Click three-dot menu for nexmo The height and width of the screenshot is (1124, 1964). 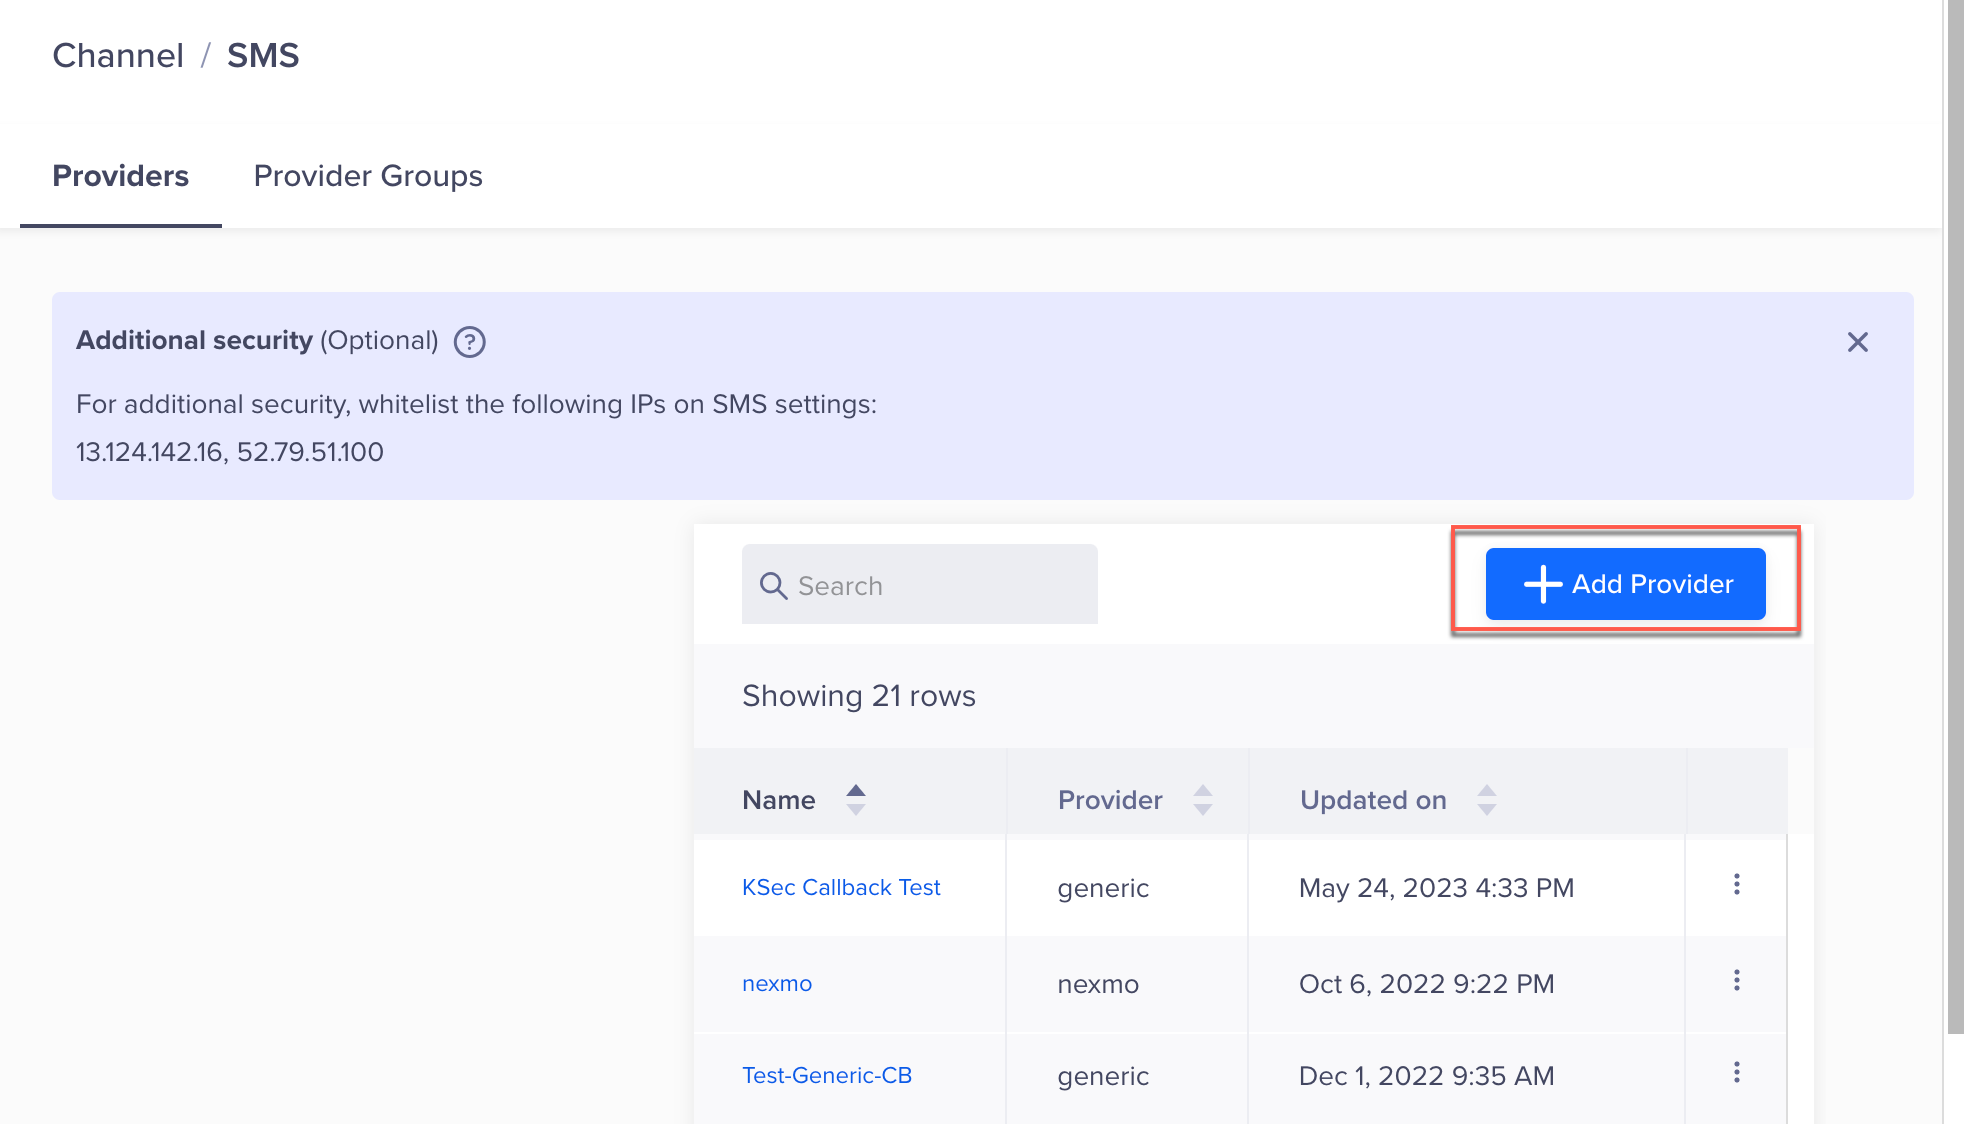(1736, 981)
